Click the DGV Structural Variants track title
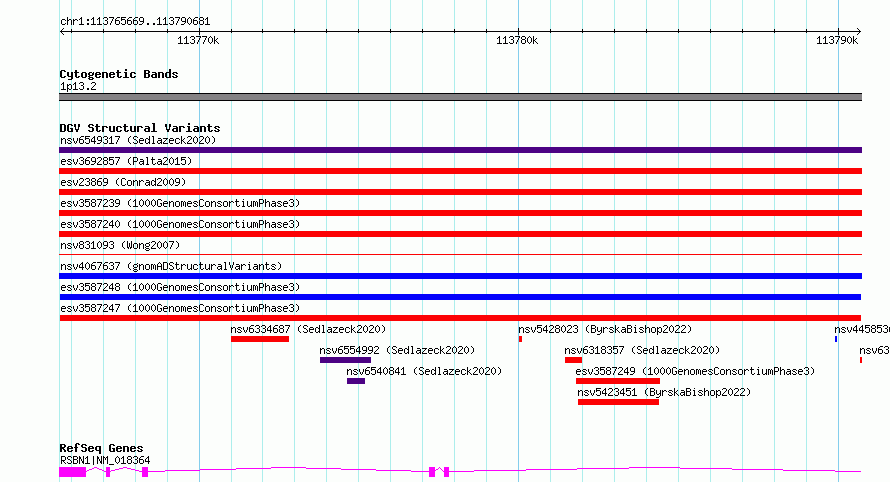The image size is (890, 482). pyautogui.click(x=140, y=128)
